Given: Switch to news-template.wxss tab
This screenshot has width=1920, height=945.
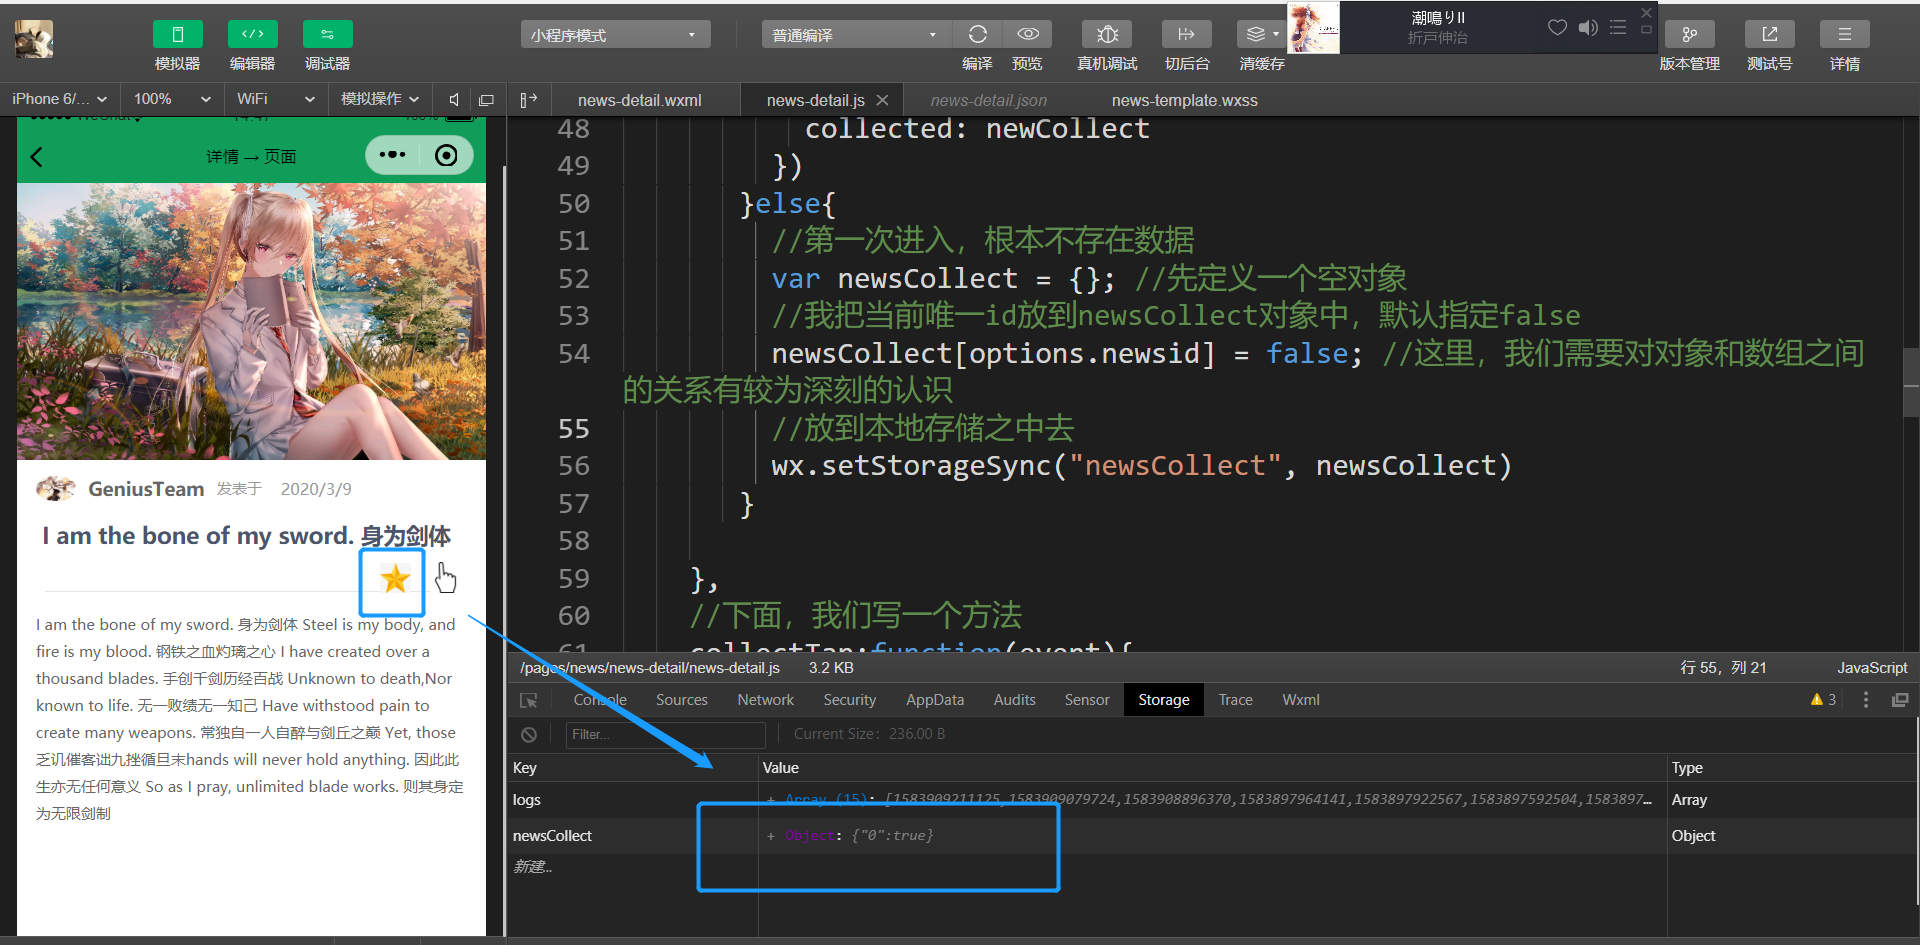Looking at the screenshot, I should 1184,100.
